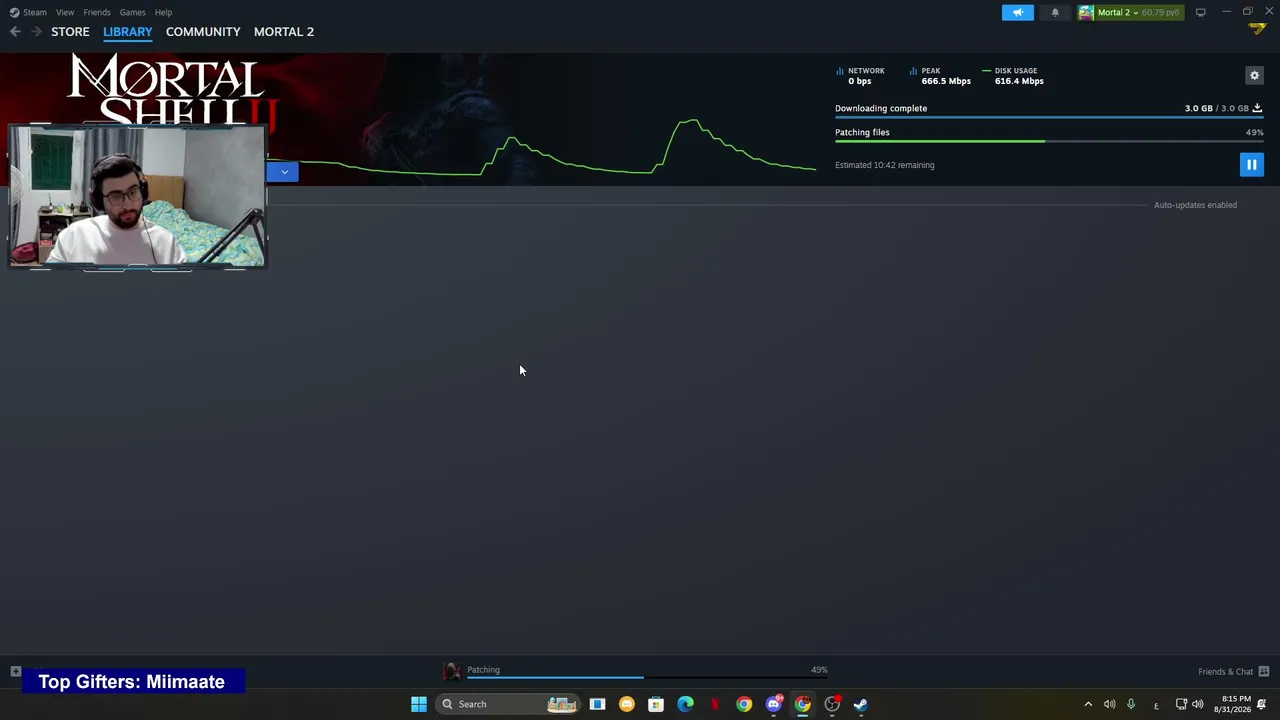Click the 3.0 GB / 3.0 GB size text

click(1217, 108)
